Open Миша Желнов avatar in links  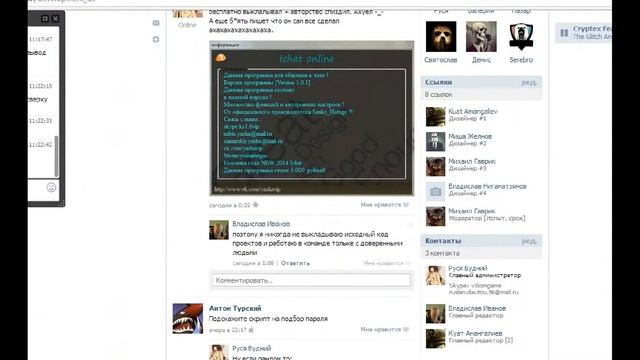(436, 142)
